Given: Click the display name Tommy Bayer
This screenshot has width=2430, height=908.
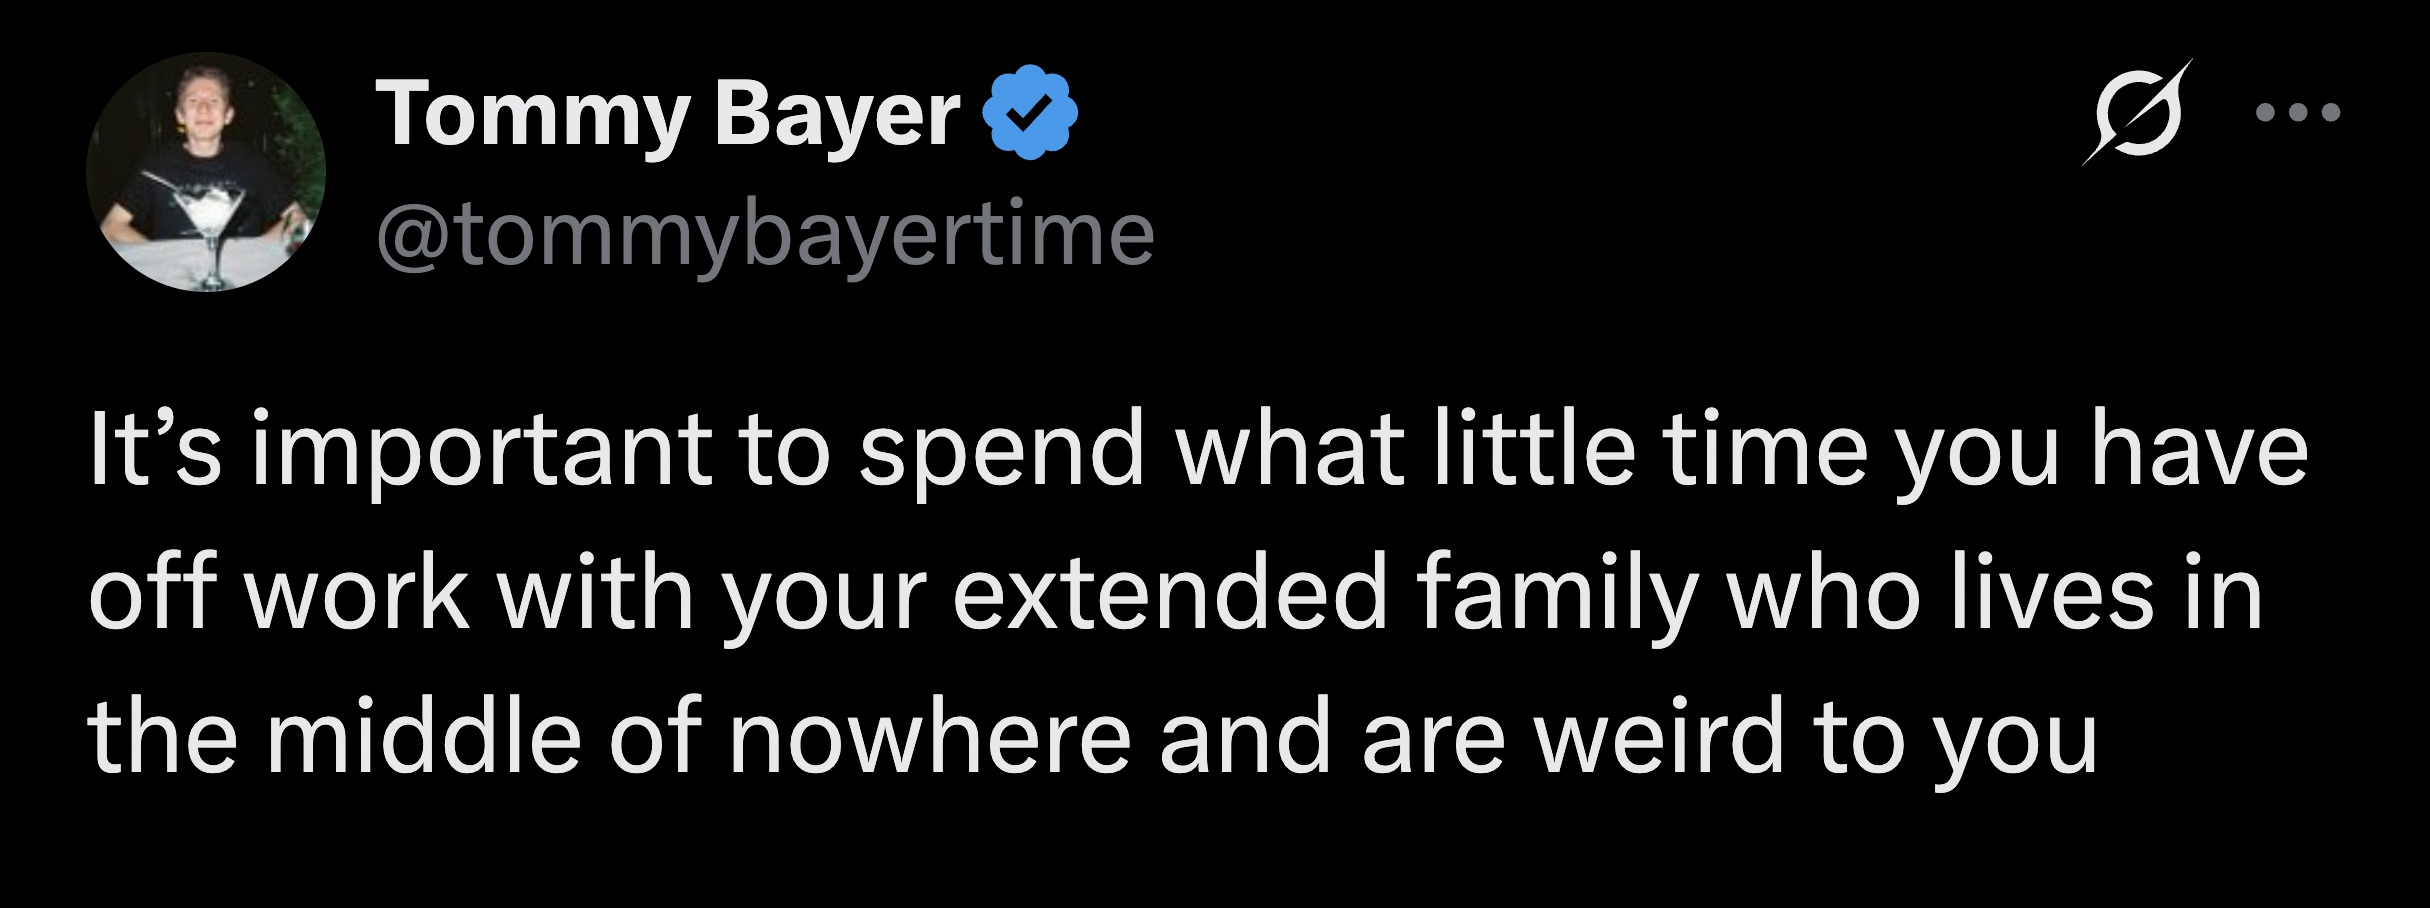Looking at the screenshot, I should (x=668, y=115).
